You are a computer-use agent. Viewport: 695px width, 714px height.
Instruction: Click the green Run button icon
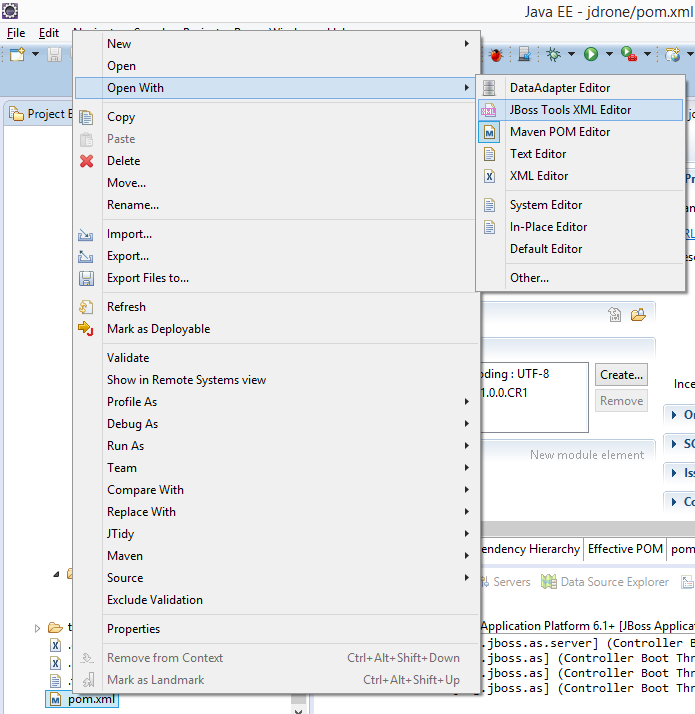pyautogui.click(x=591, y=54)
